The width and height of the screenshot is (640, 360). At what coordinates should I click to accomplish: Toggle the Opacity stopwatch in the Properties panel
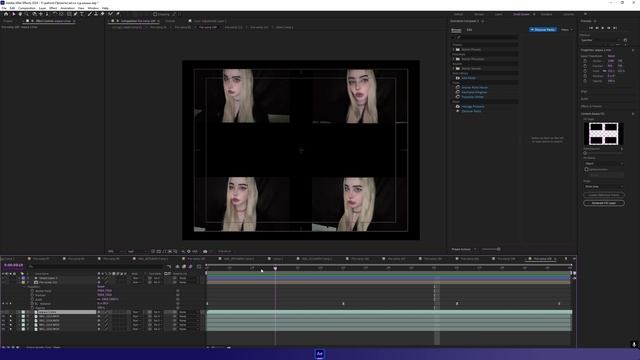coord(585,81)
